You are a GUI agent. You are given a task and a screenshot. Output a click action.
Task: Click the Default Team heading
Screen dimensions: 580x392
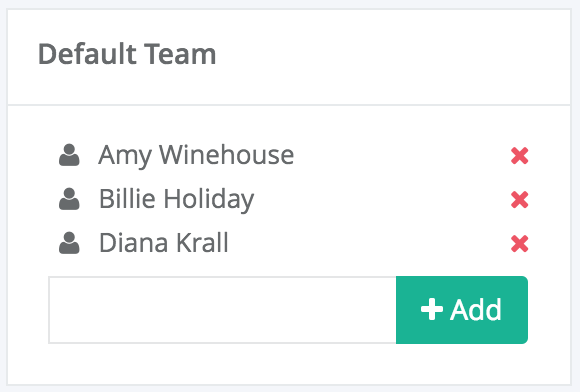point(127,54)
